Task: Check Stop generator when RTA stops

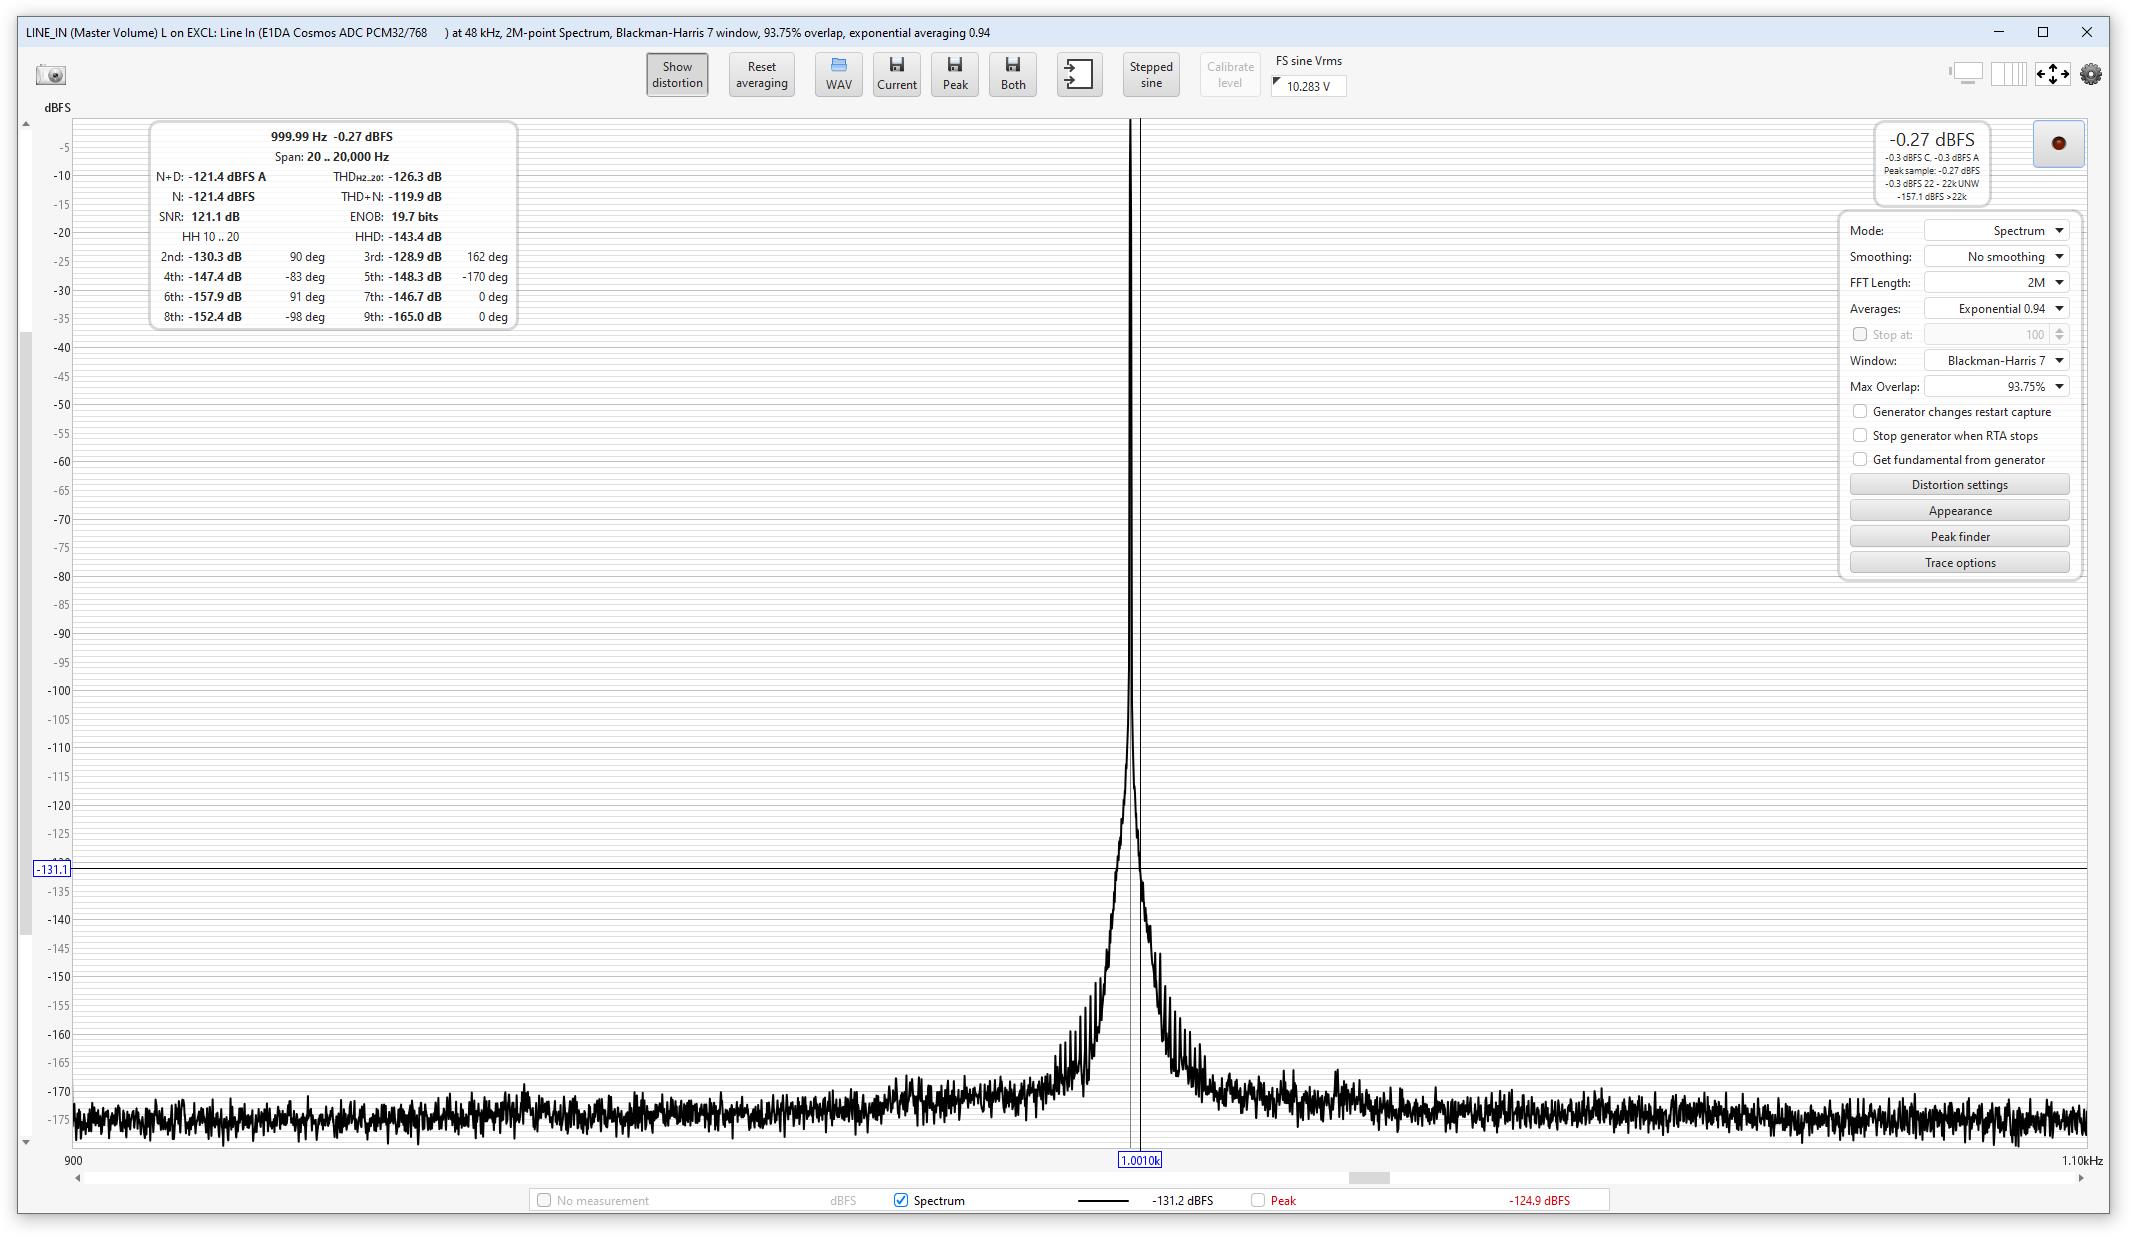Action: coord(1859,436)
